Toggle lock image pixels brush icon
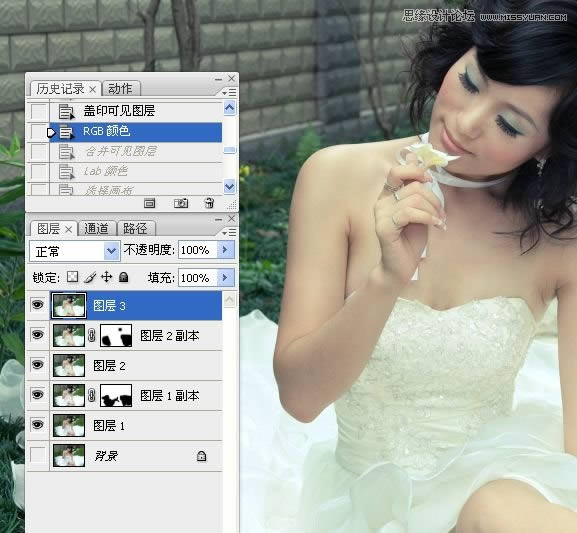Viewport: 577px width, 533px height. (90, 277)
